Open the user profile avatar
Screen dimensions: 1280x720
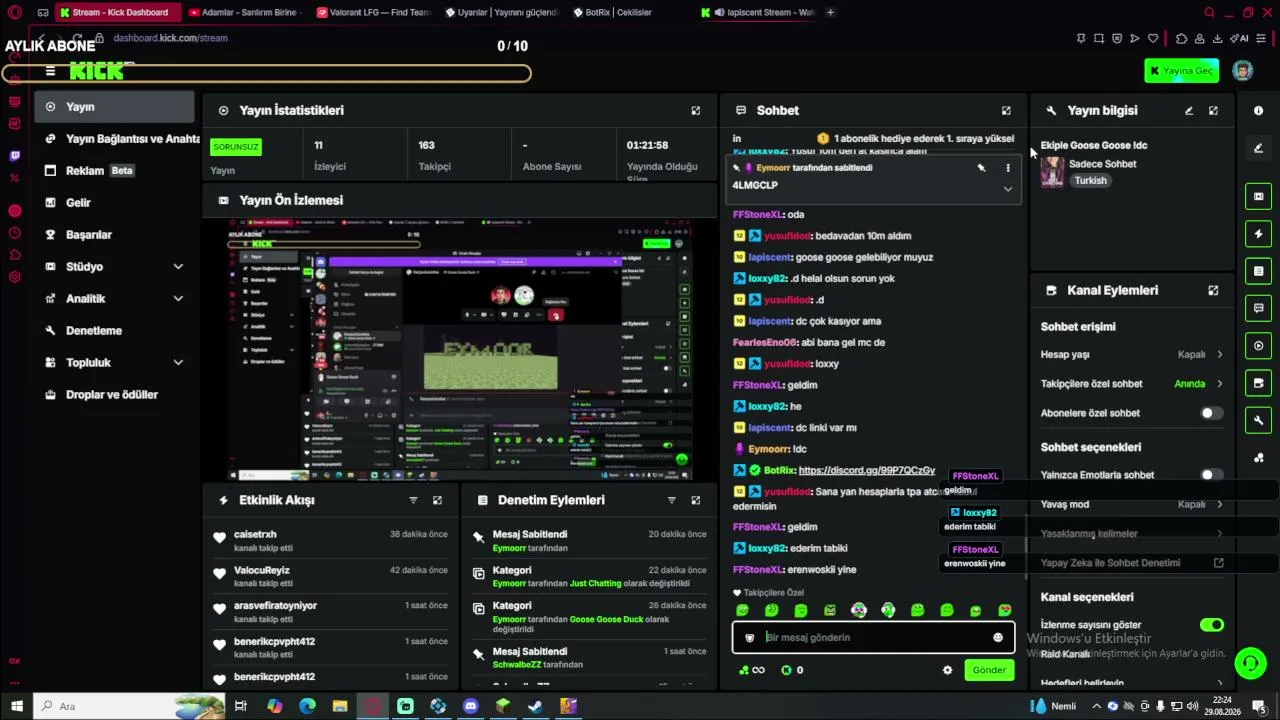(1242, 71)
